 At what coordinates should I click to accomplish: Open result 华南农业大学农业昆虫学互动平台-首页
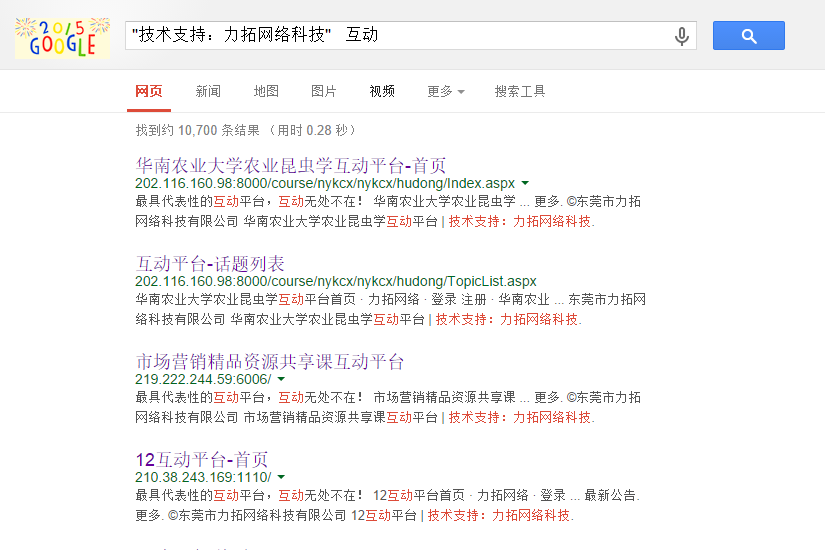(x=291, y=165)
